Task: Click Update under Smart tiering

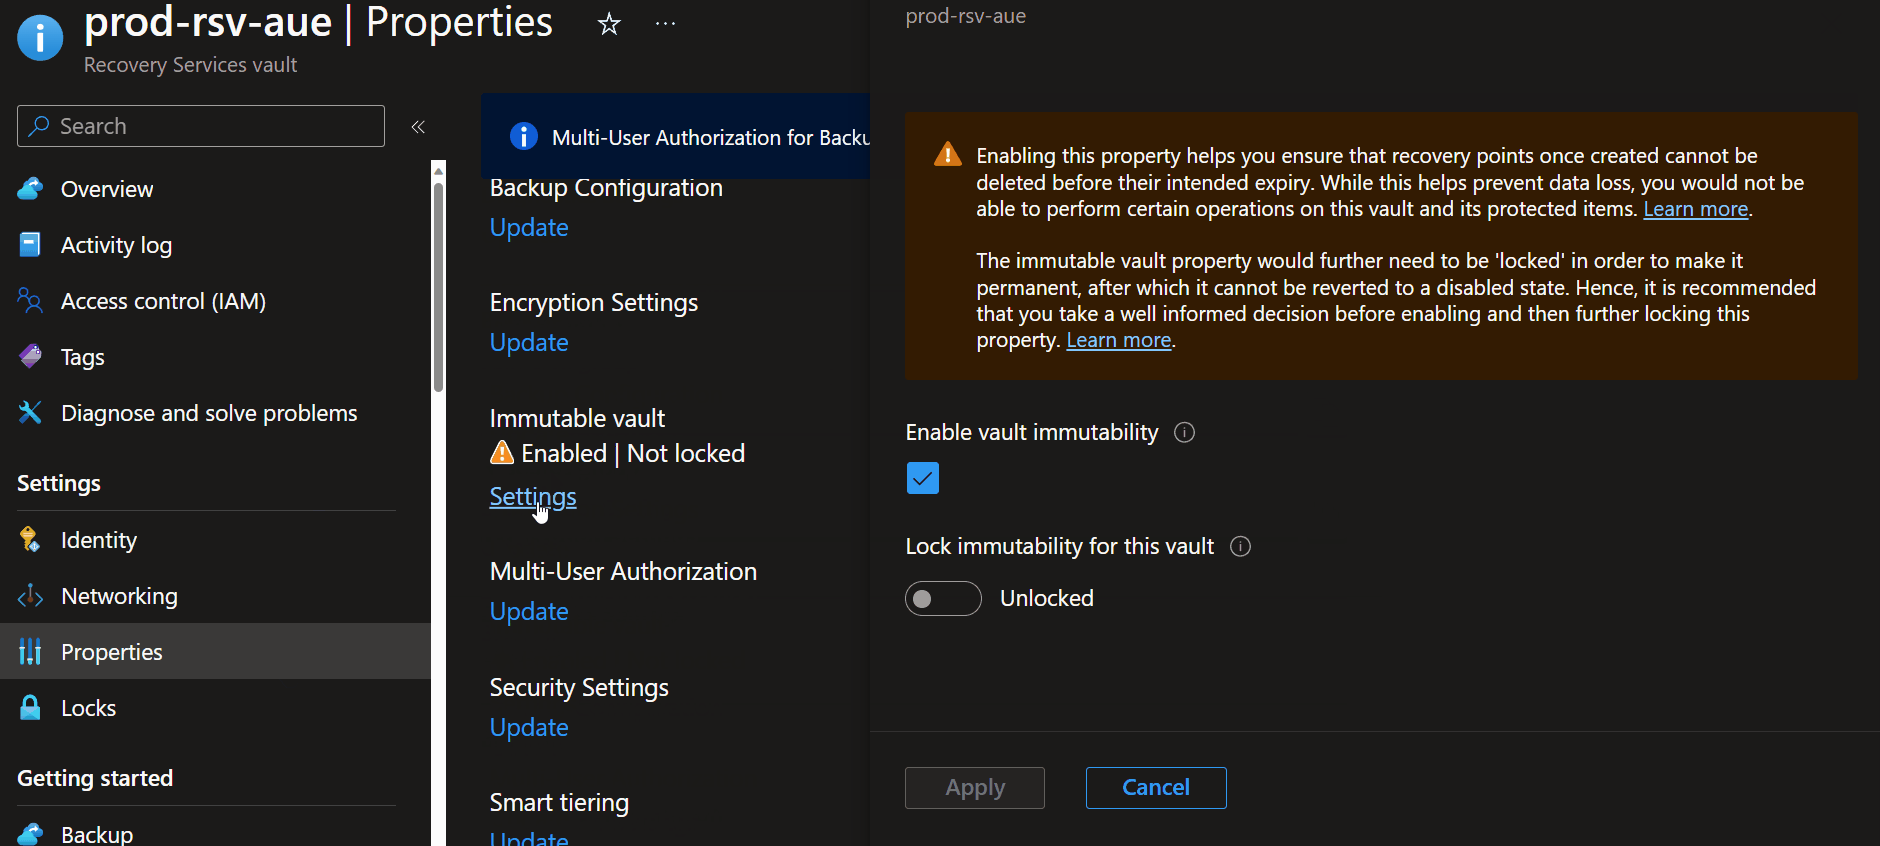Action: point(529,838)
